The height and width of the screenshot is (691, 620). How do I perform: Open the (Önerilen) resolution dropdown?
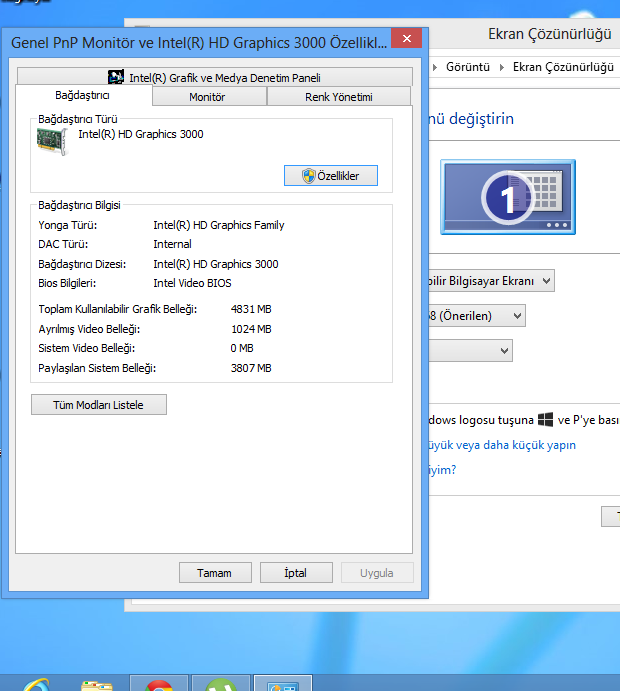coord(477,316)
